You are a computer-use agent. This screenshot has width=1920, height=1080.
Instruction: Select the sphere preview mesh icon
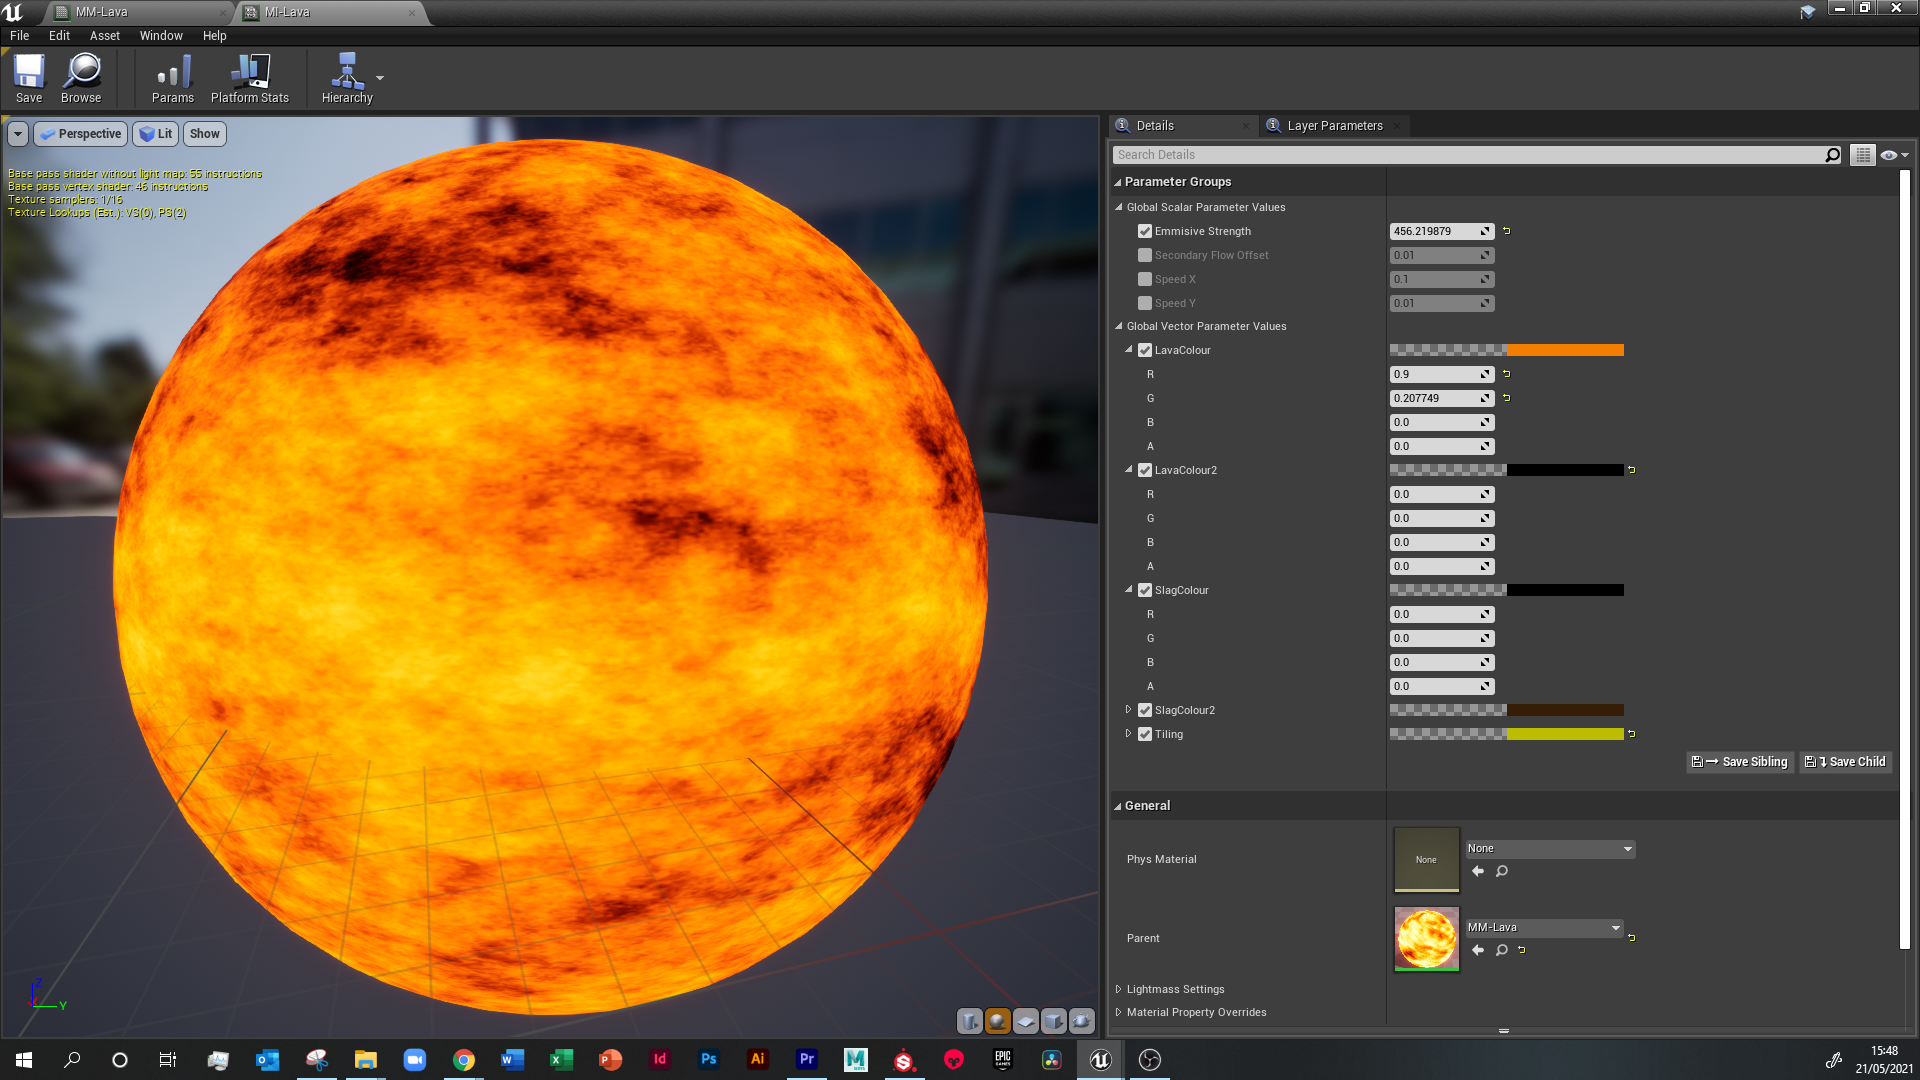[x=997, y=1021]
